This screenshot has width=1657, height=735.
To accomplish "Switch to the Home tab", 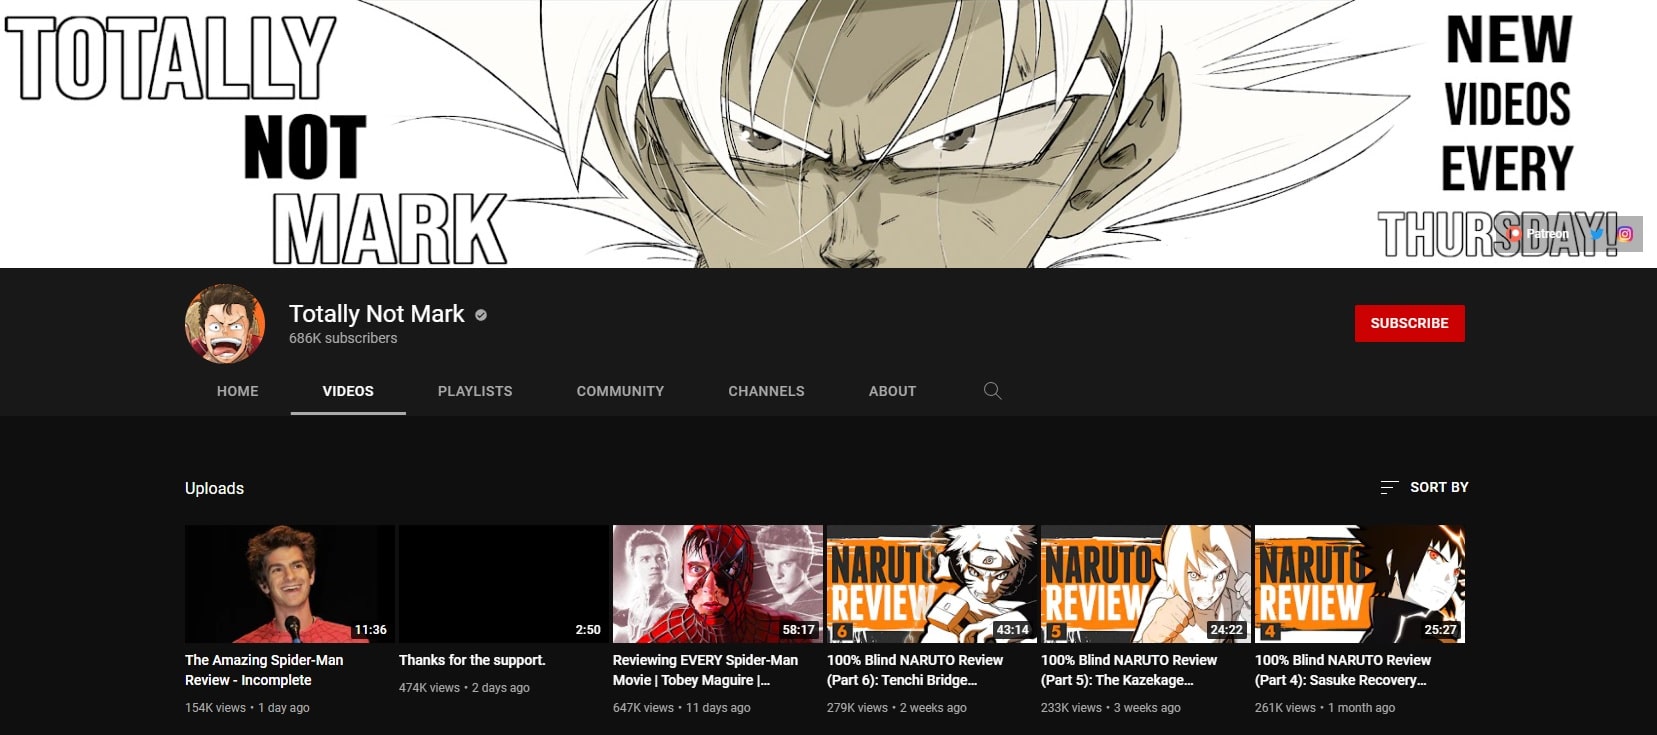I will (238, 391).
